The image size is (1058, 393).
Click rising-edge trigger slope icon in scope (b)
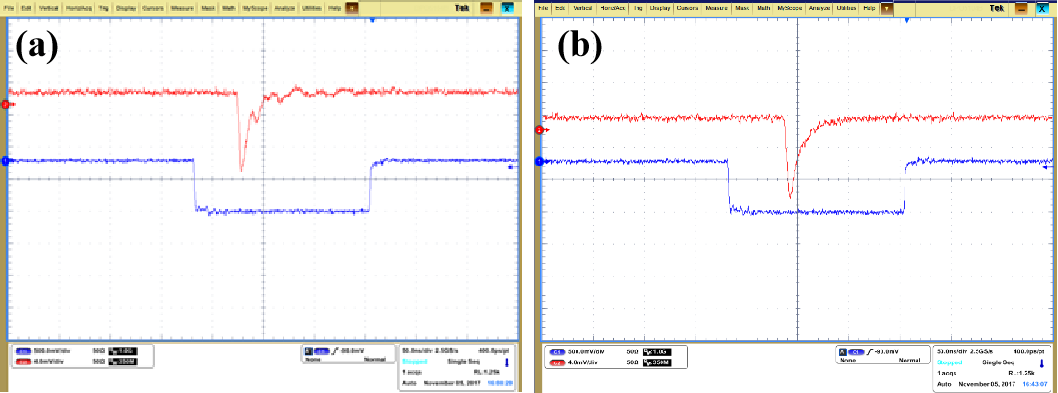point(871,352)
